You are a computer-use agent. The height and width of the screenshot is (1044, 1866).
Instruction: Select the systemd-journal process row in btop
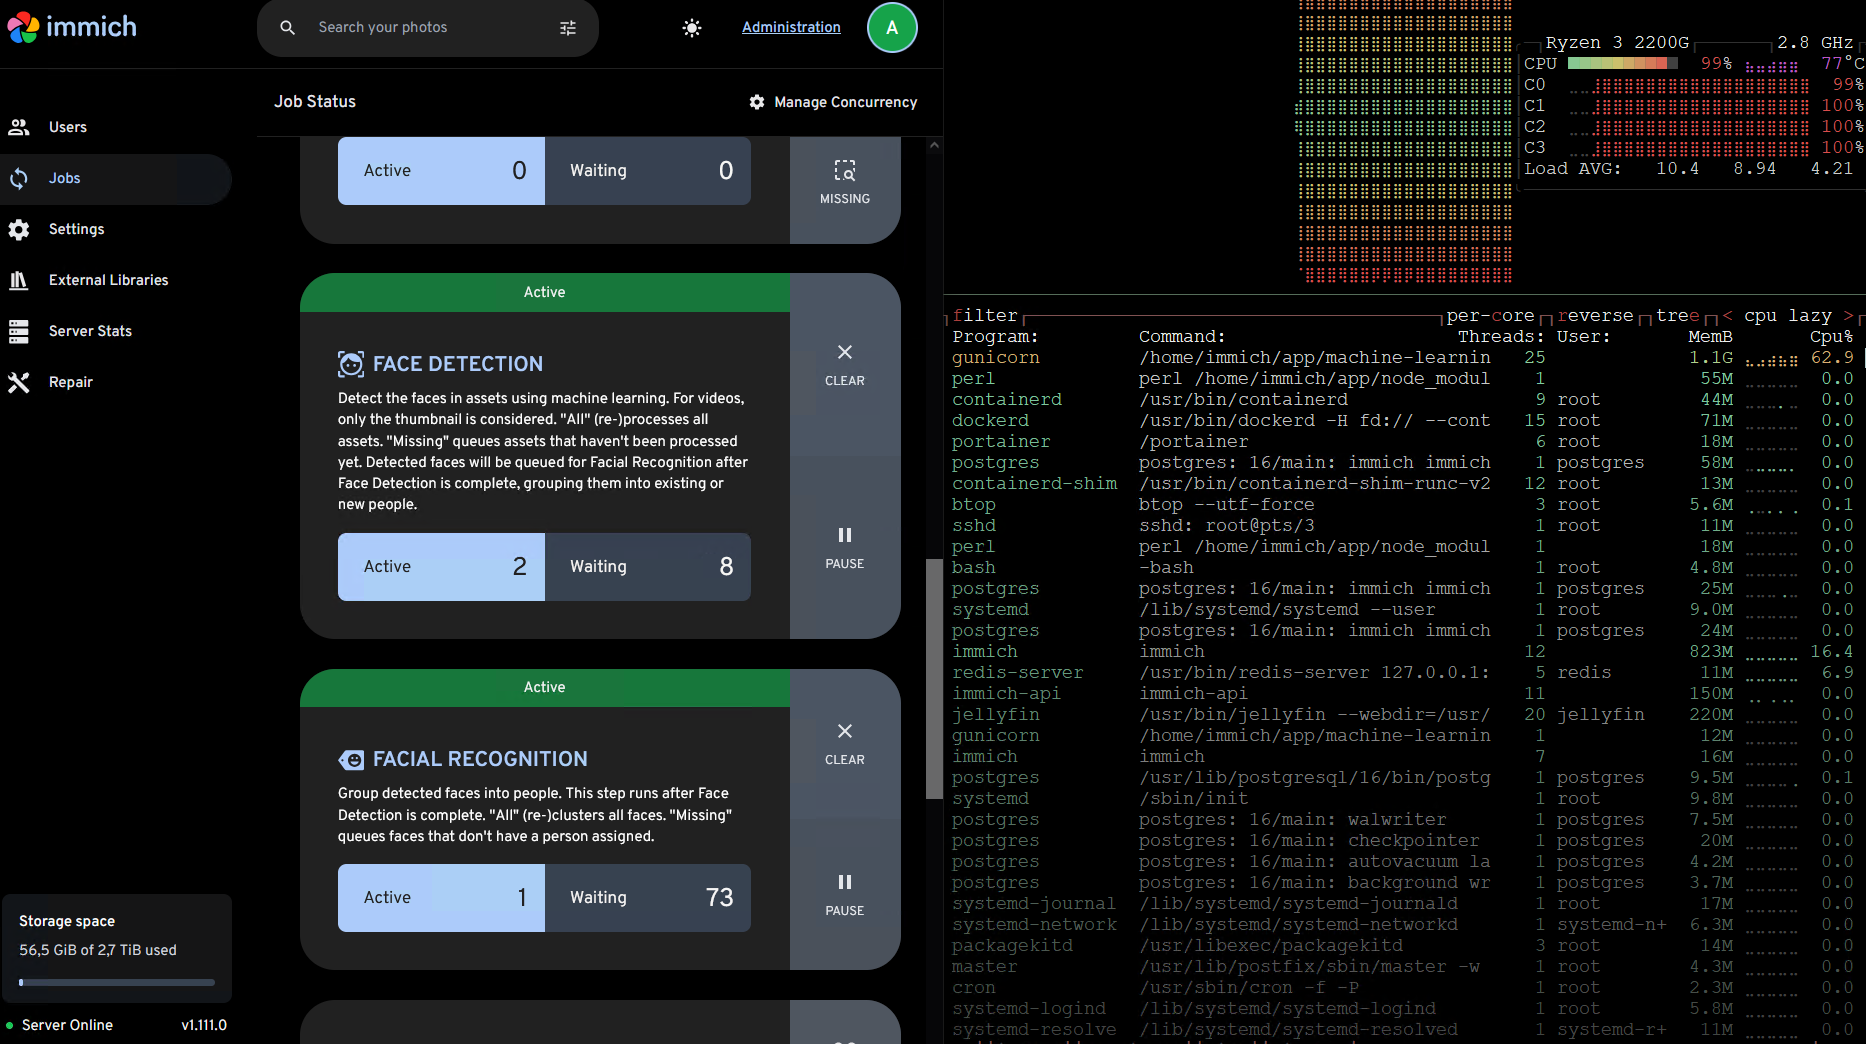click(1403, 903)
